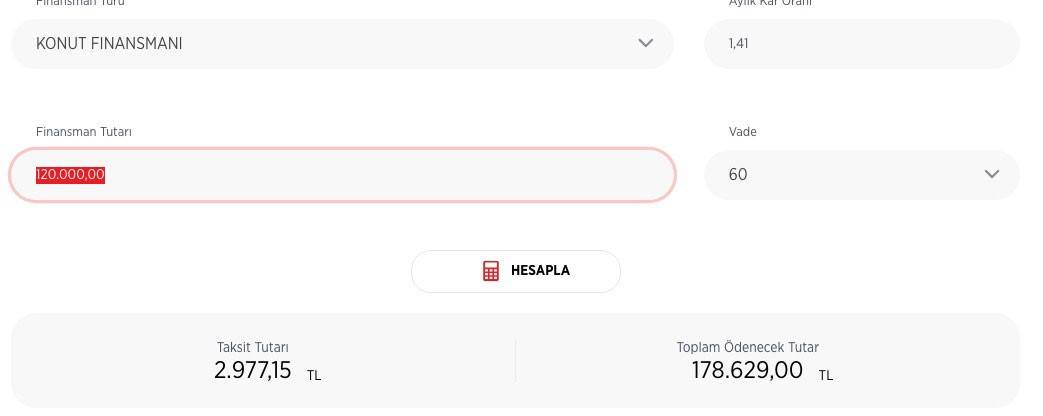Open the Vade dropdown showing 60
This screenshot has height=416, width=1043.
click(x=862, y=174)
